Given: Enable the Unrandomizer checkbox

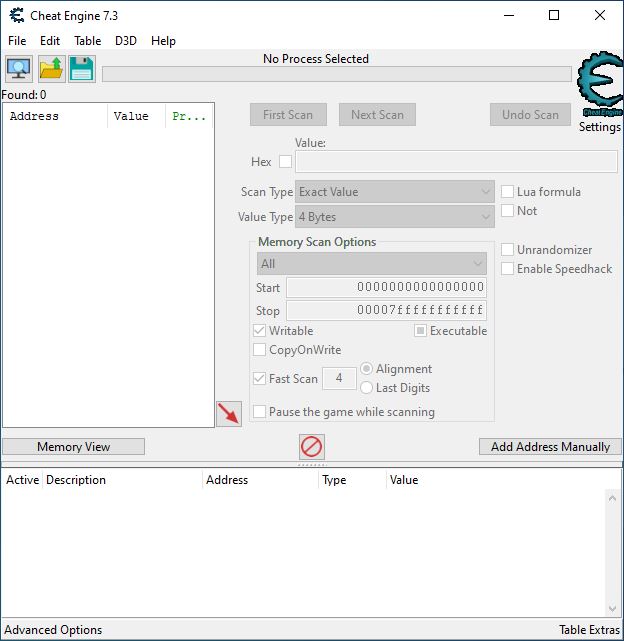Looking at the screenshot, I should [x=507, y=249].
